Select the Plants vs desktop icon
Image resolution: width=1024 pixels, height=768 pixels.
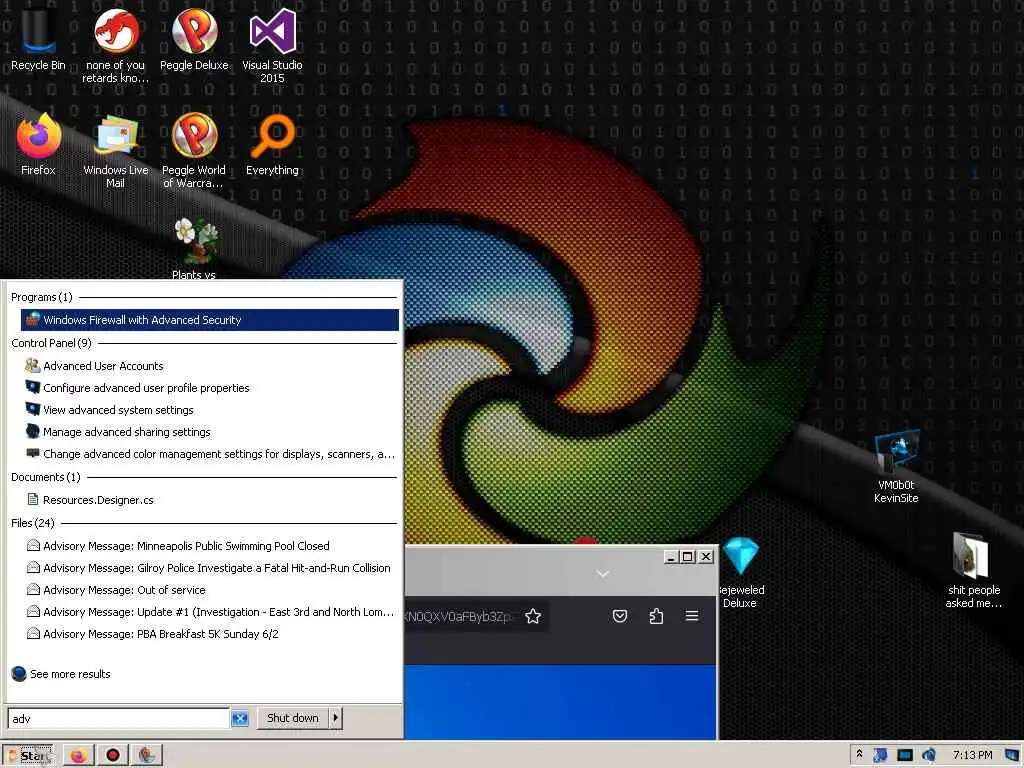click(194, 248)
